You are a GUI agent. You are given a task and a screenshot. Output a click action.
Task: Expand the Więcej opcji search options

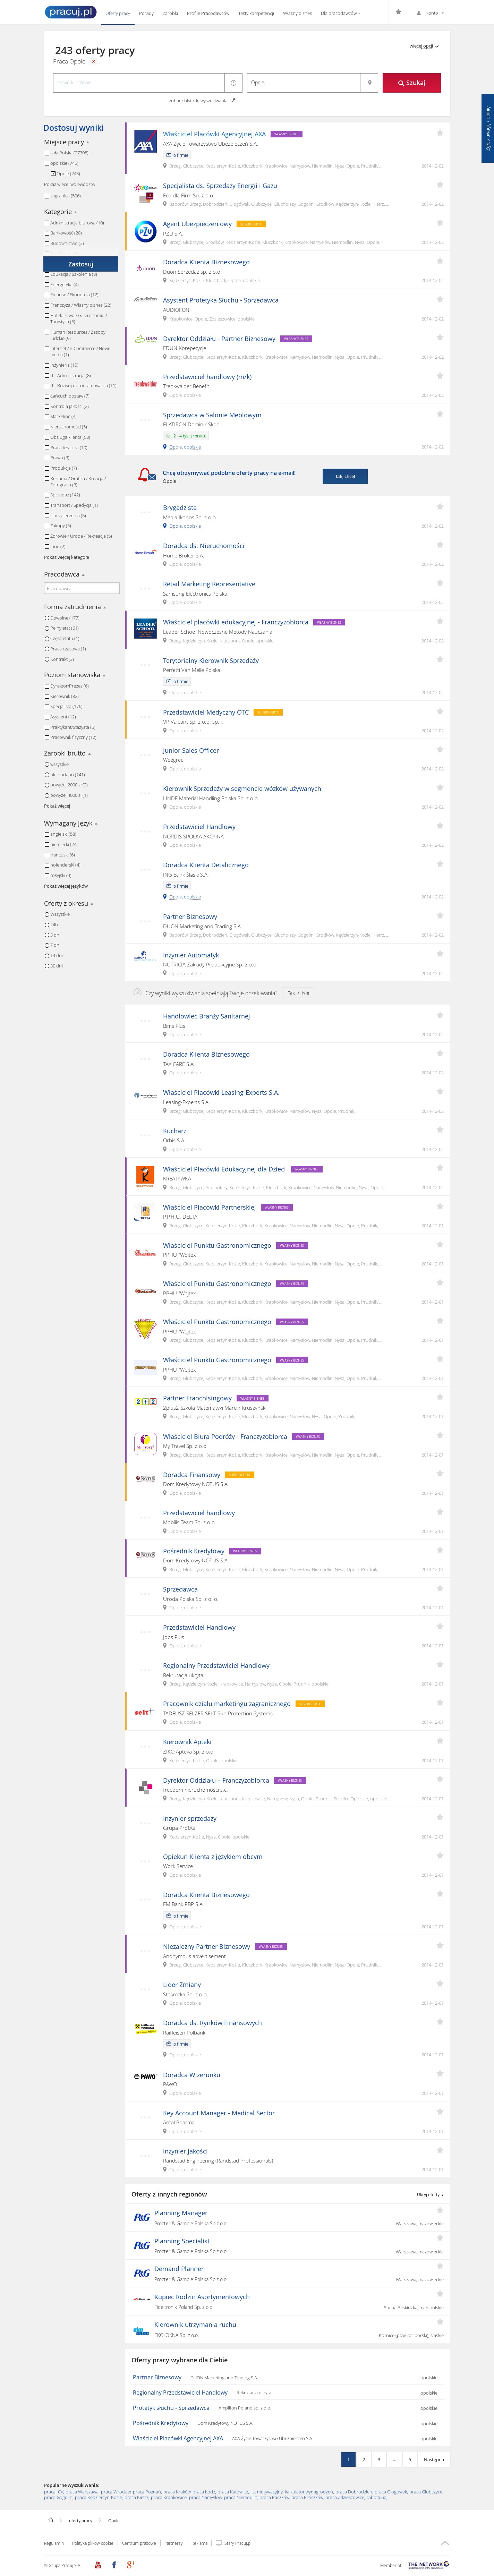coord(423,46)
